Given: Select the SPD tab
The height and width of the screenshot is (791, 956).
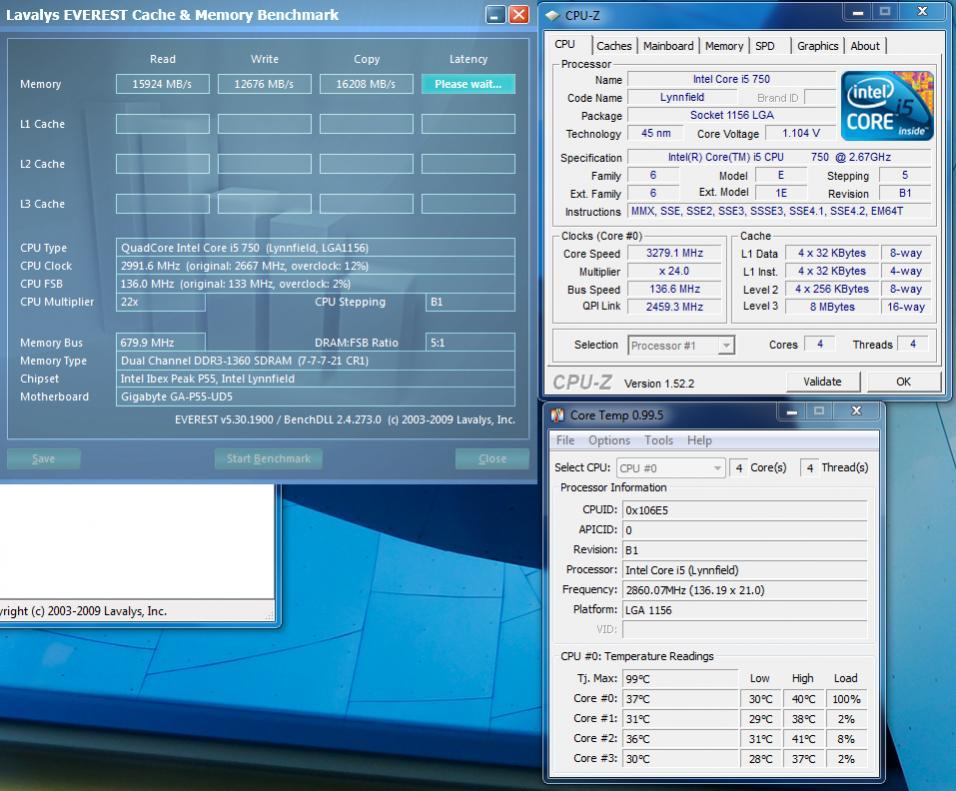Looking at the screenshot, I should (765, 46).
